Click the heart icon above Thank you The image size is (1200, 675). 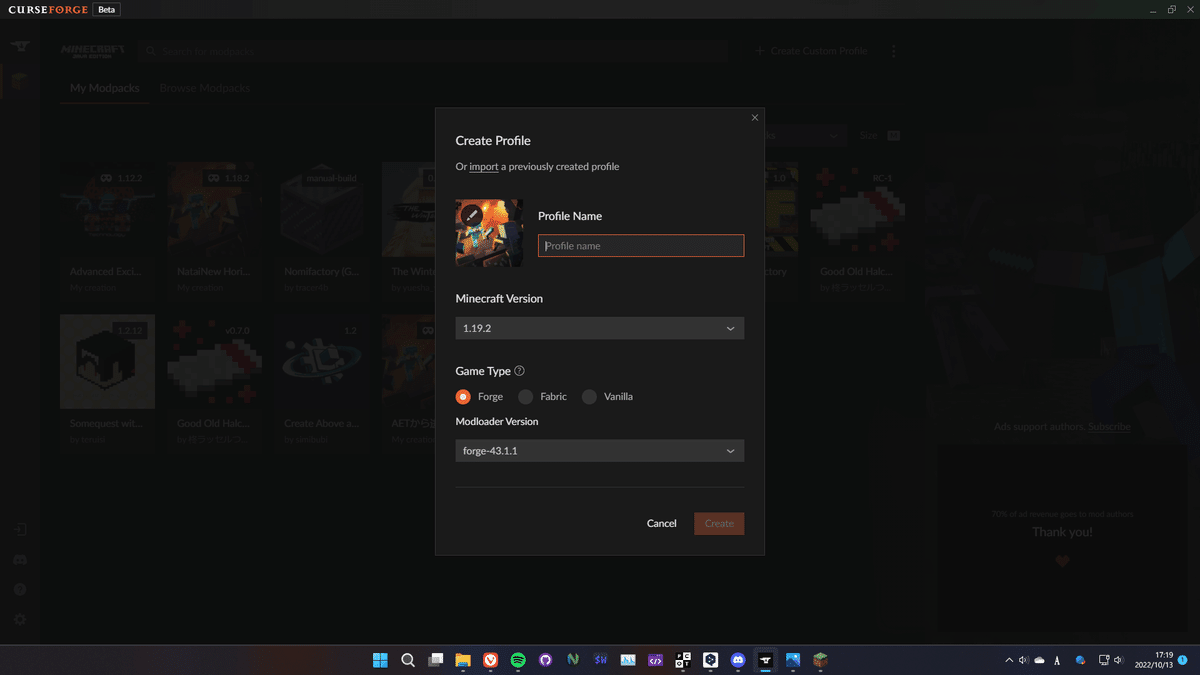click(1062, 561)
